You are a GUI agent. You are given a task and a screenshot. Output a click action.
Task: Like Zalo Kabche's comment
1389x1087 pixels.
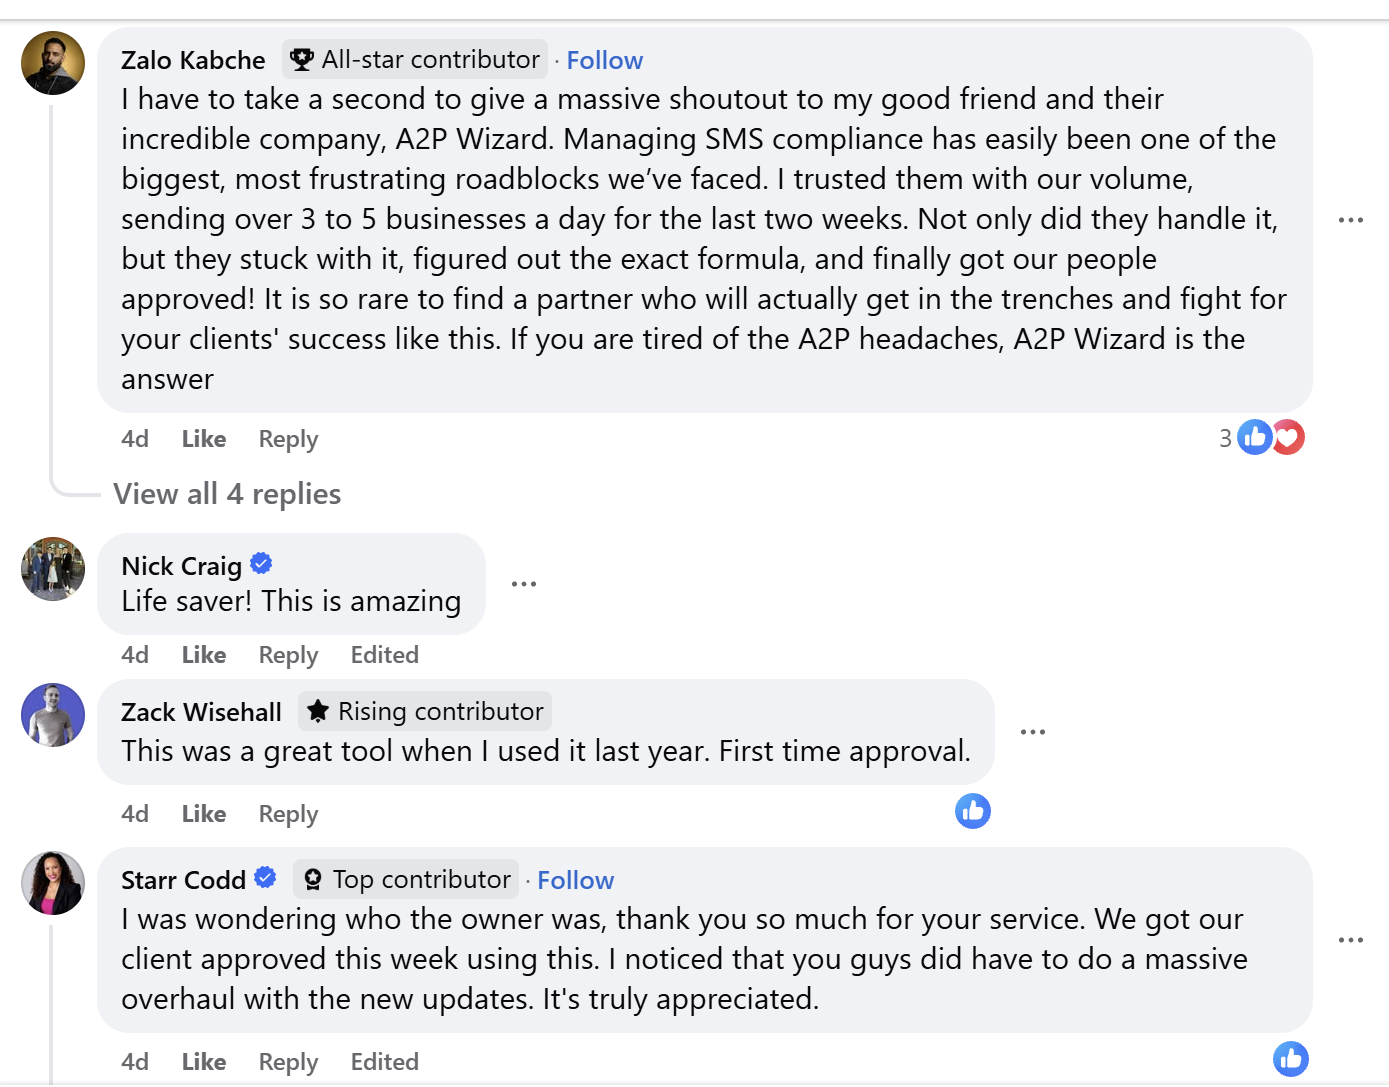coord(204,439)
